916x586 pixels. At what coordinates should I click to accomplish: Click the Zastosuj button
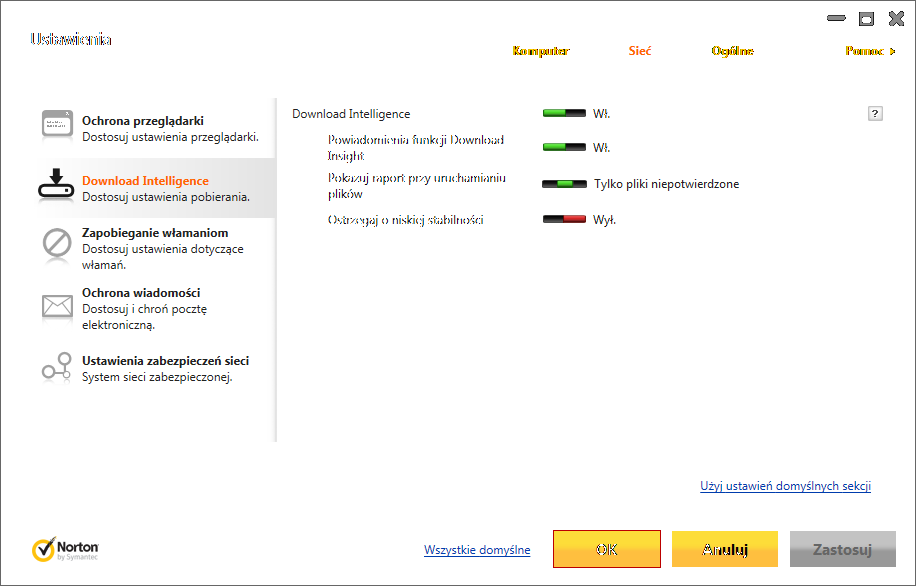click(x=842, y=549)
